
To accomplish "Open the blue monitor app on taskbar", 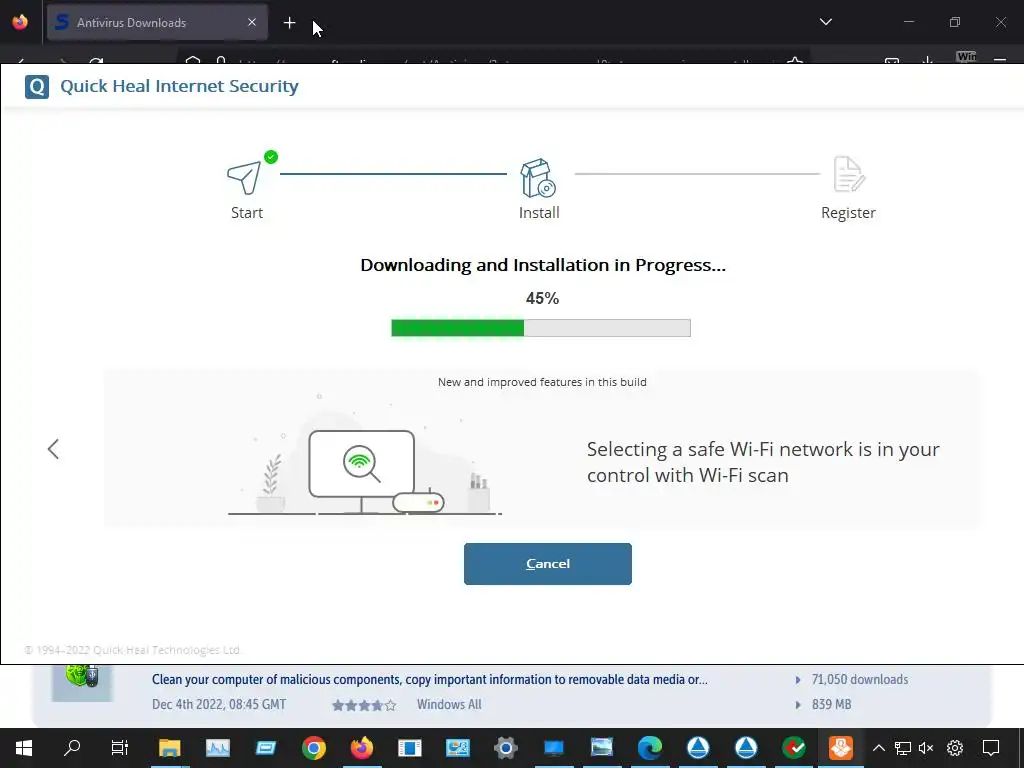I will (x=554, y=748).
